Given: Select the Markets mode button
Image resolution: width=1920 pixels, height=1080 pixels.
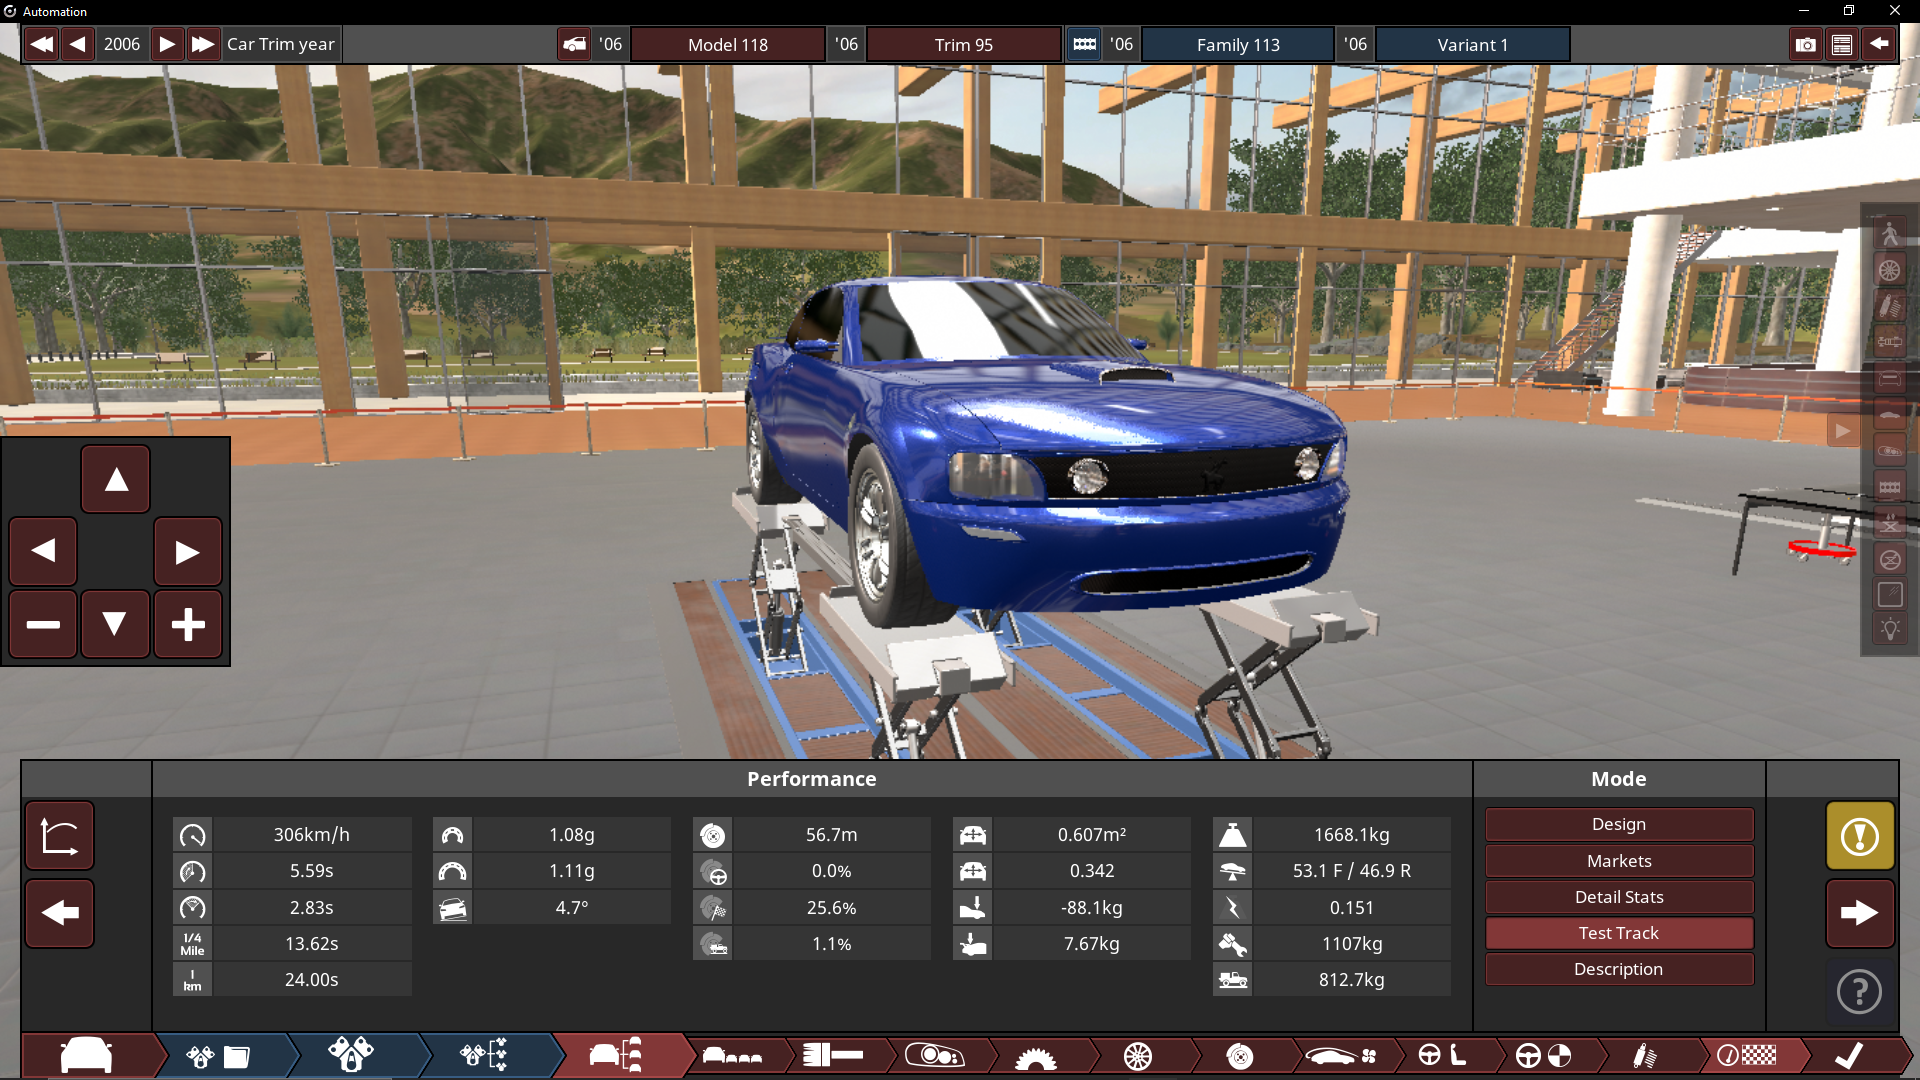Looking at the screenshot, I should pyautogui.click(x=1618, y=861).
